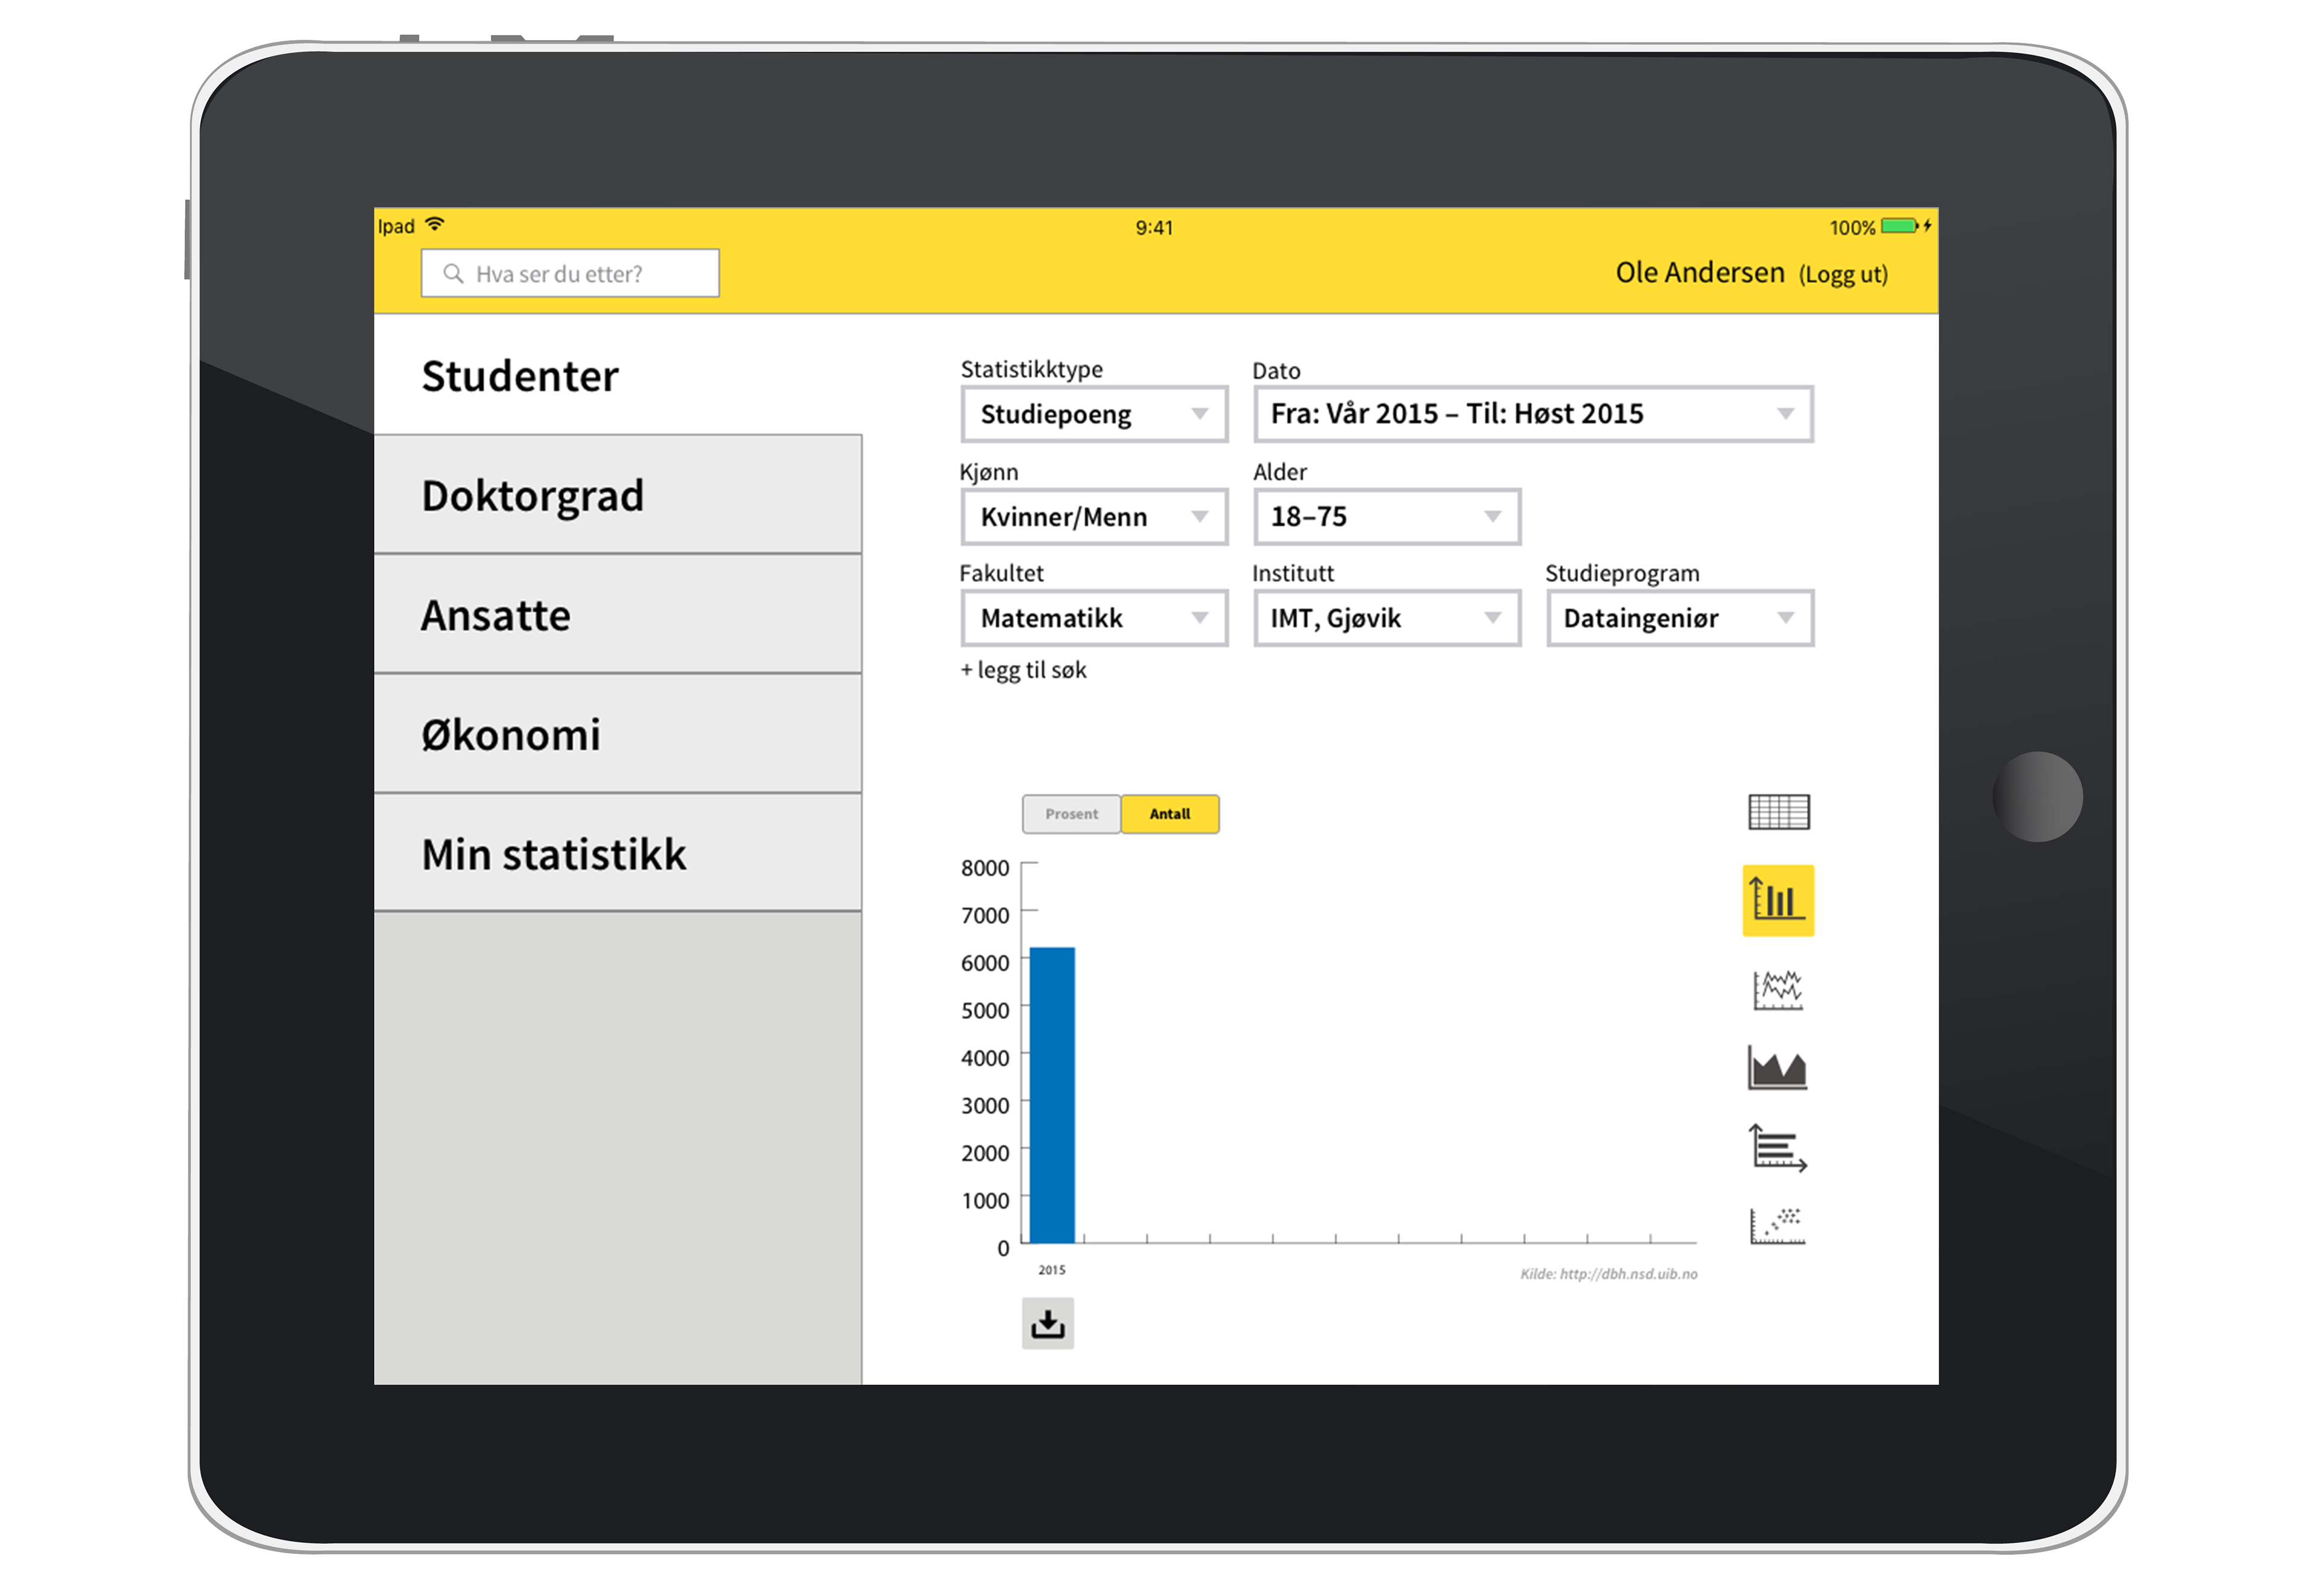
Task: Focus the 'Hva ser du etter?' search field
Action: click(570, 273)
